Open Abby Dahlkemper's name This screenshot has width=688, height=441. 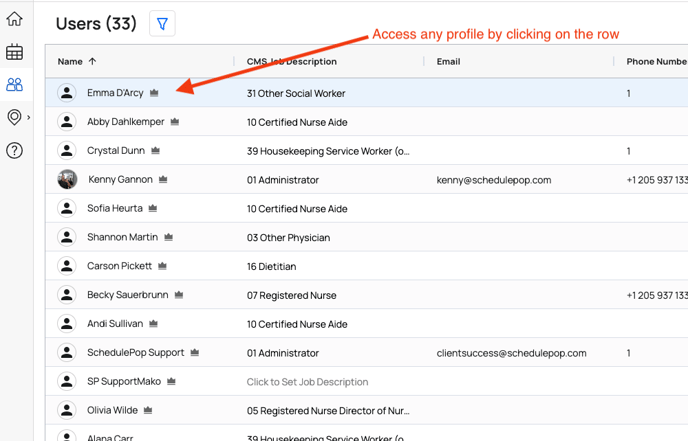click(x=125, y=122)
